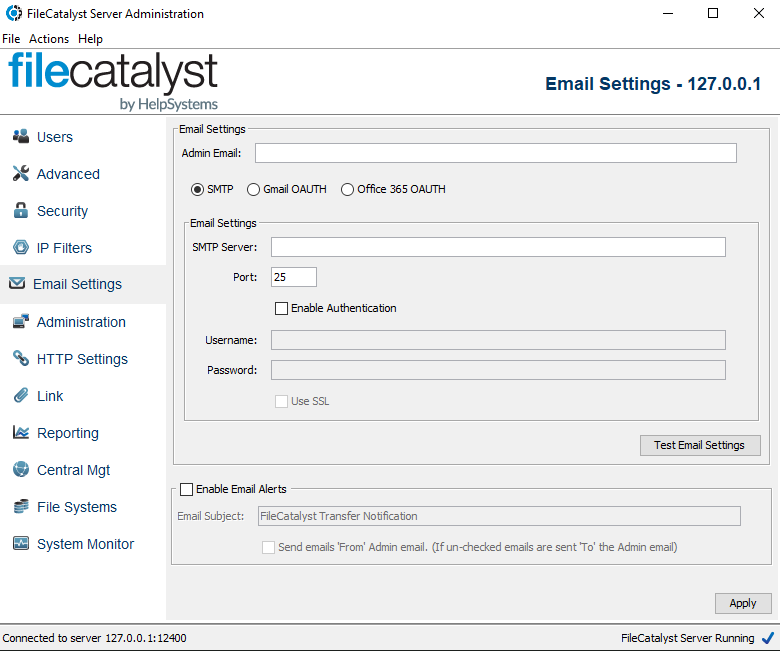Click the Password input field
The width and height of the screenshot is (780, 651).
coord(498,370)
